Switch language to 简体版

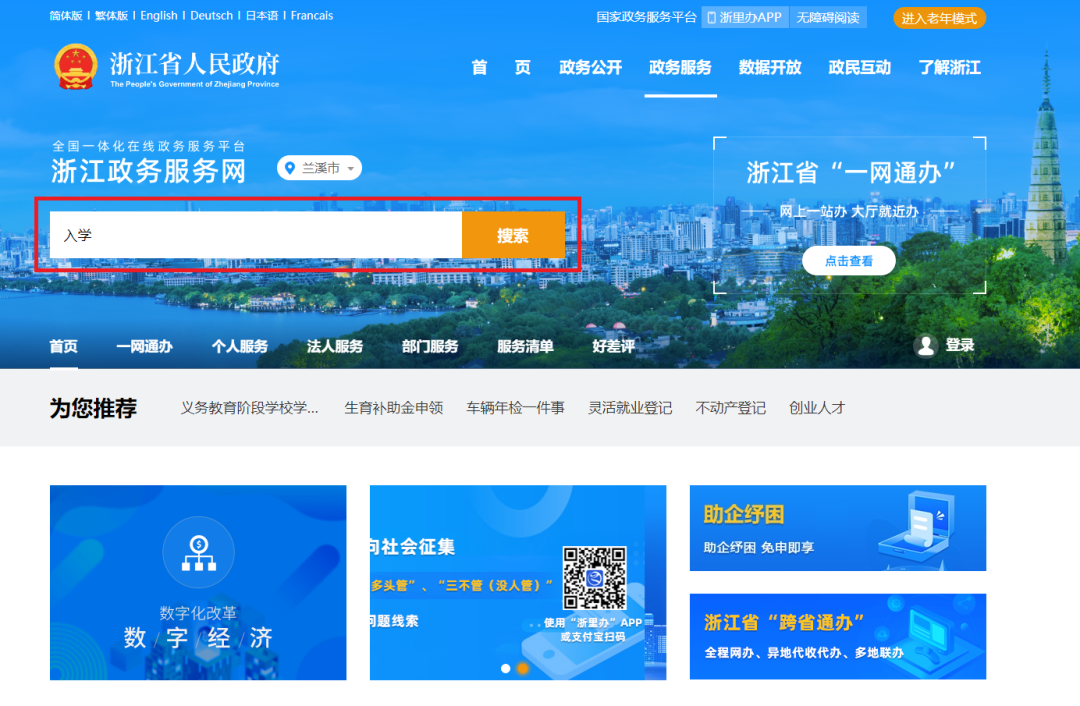[66, 16]
